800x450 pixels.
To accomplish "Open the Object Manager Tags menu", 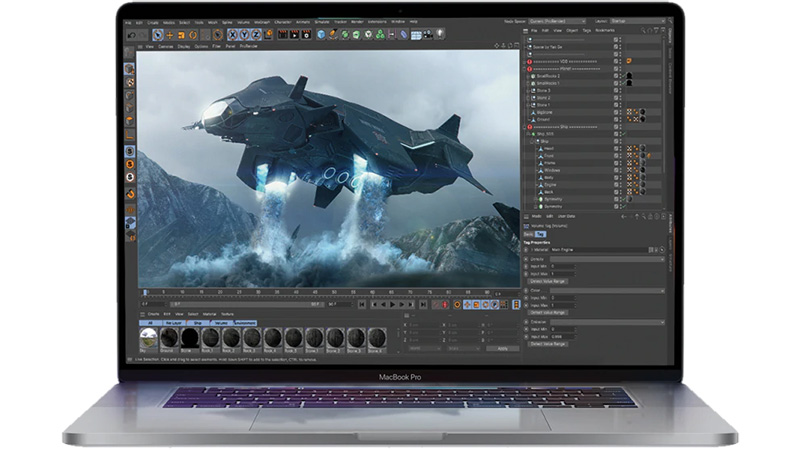I will click(587, 31).
